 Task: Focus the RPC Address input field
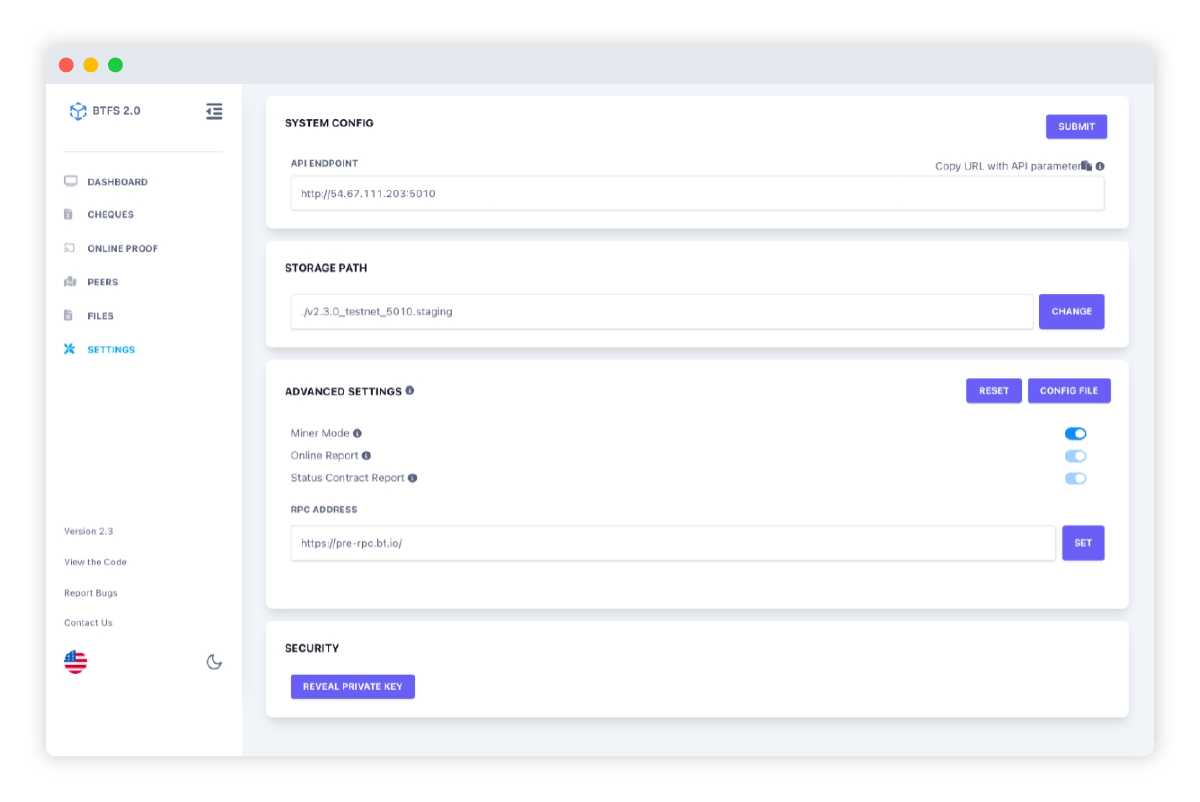pos(673,543)
